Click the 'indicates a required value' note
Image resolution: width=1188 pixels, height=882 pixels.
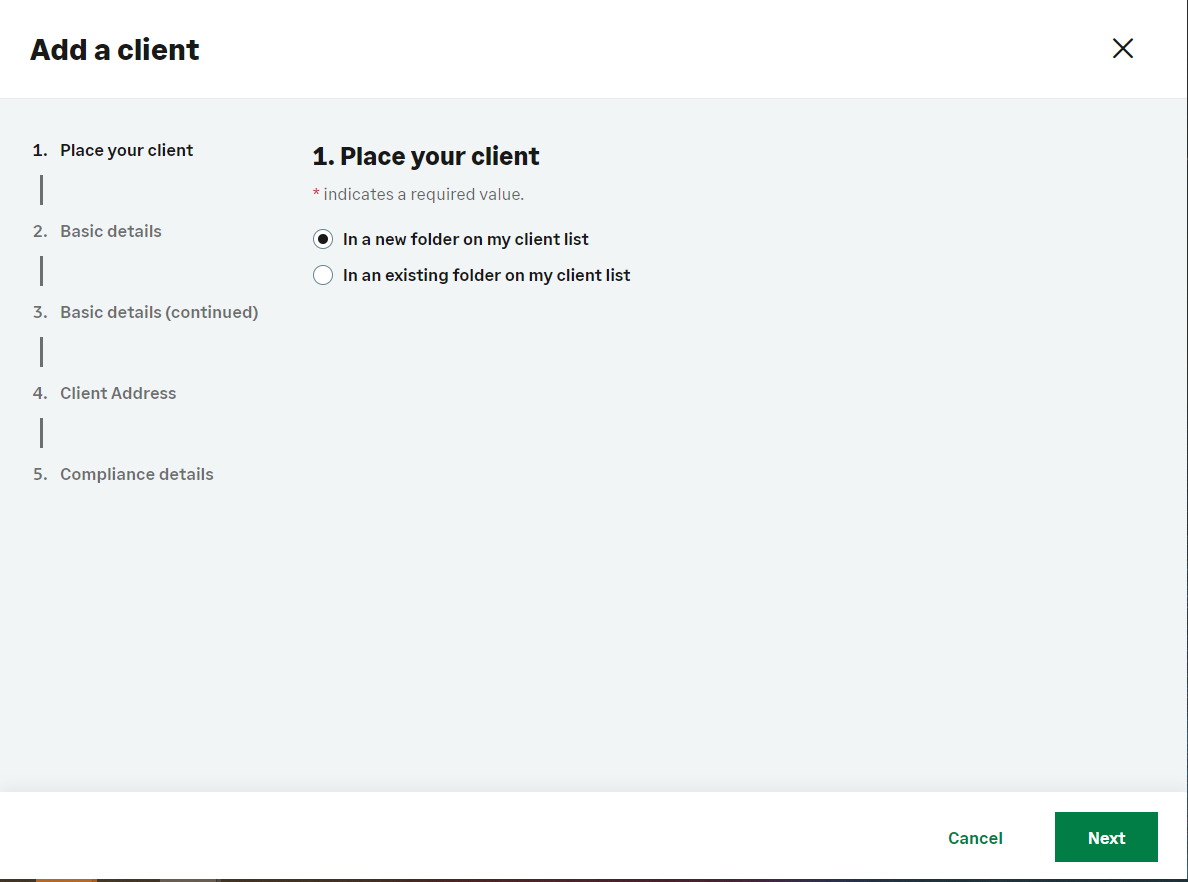click(423, 194)
